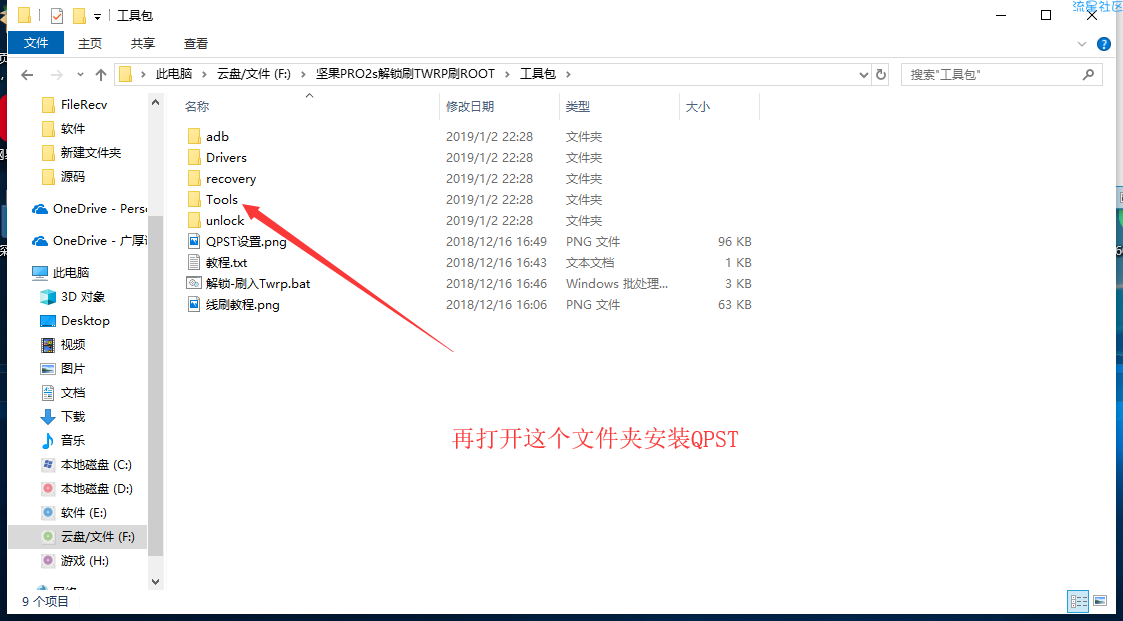The width and height of the screenshot is (1123, 621).
Task: Switch to details view layout
Action: [x=1078, y=601]
